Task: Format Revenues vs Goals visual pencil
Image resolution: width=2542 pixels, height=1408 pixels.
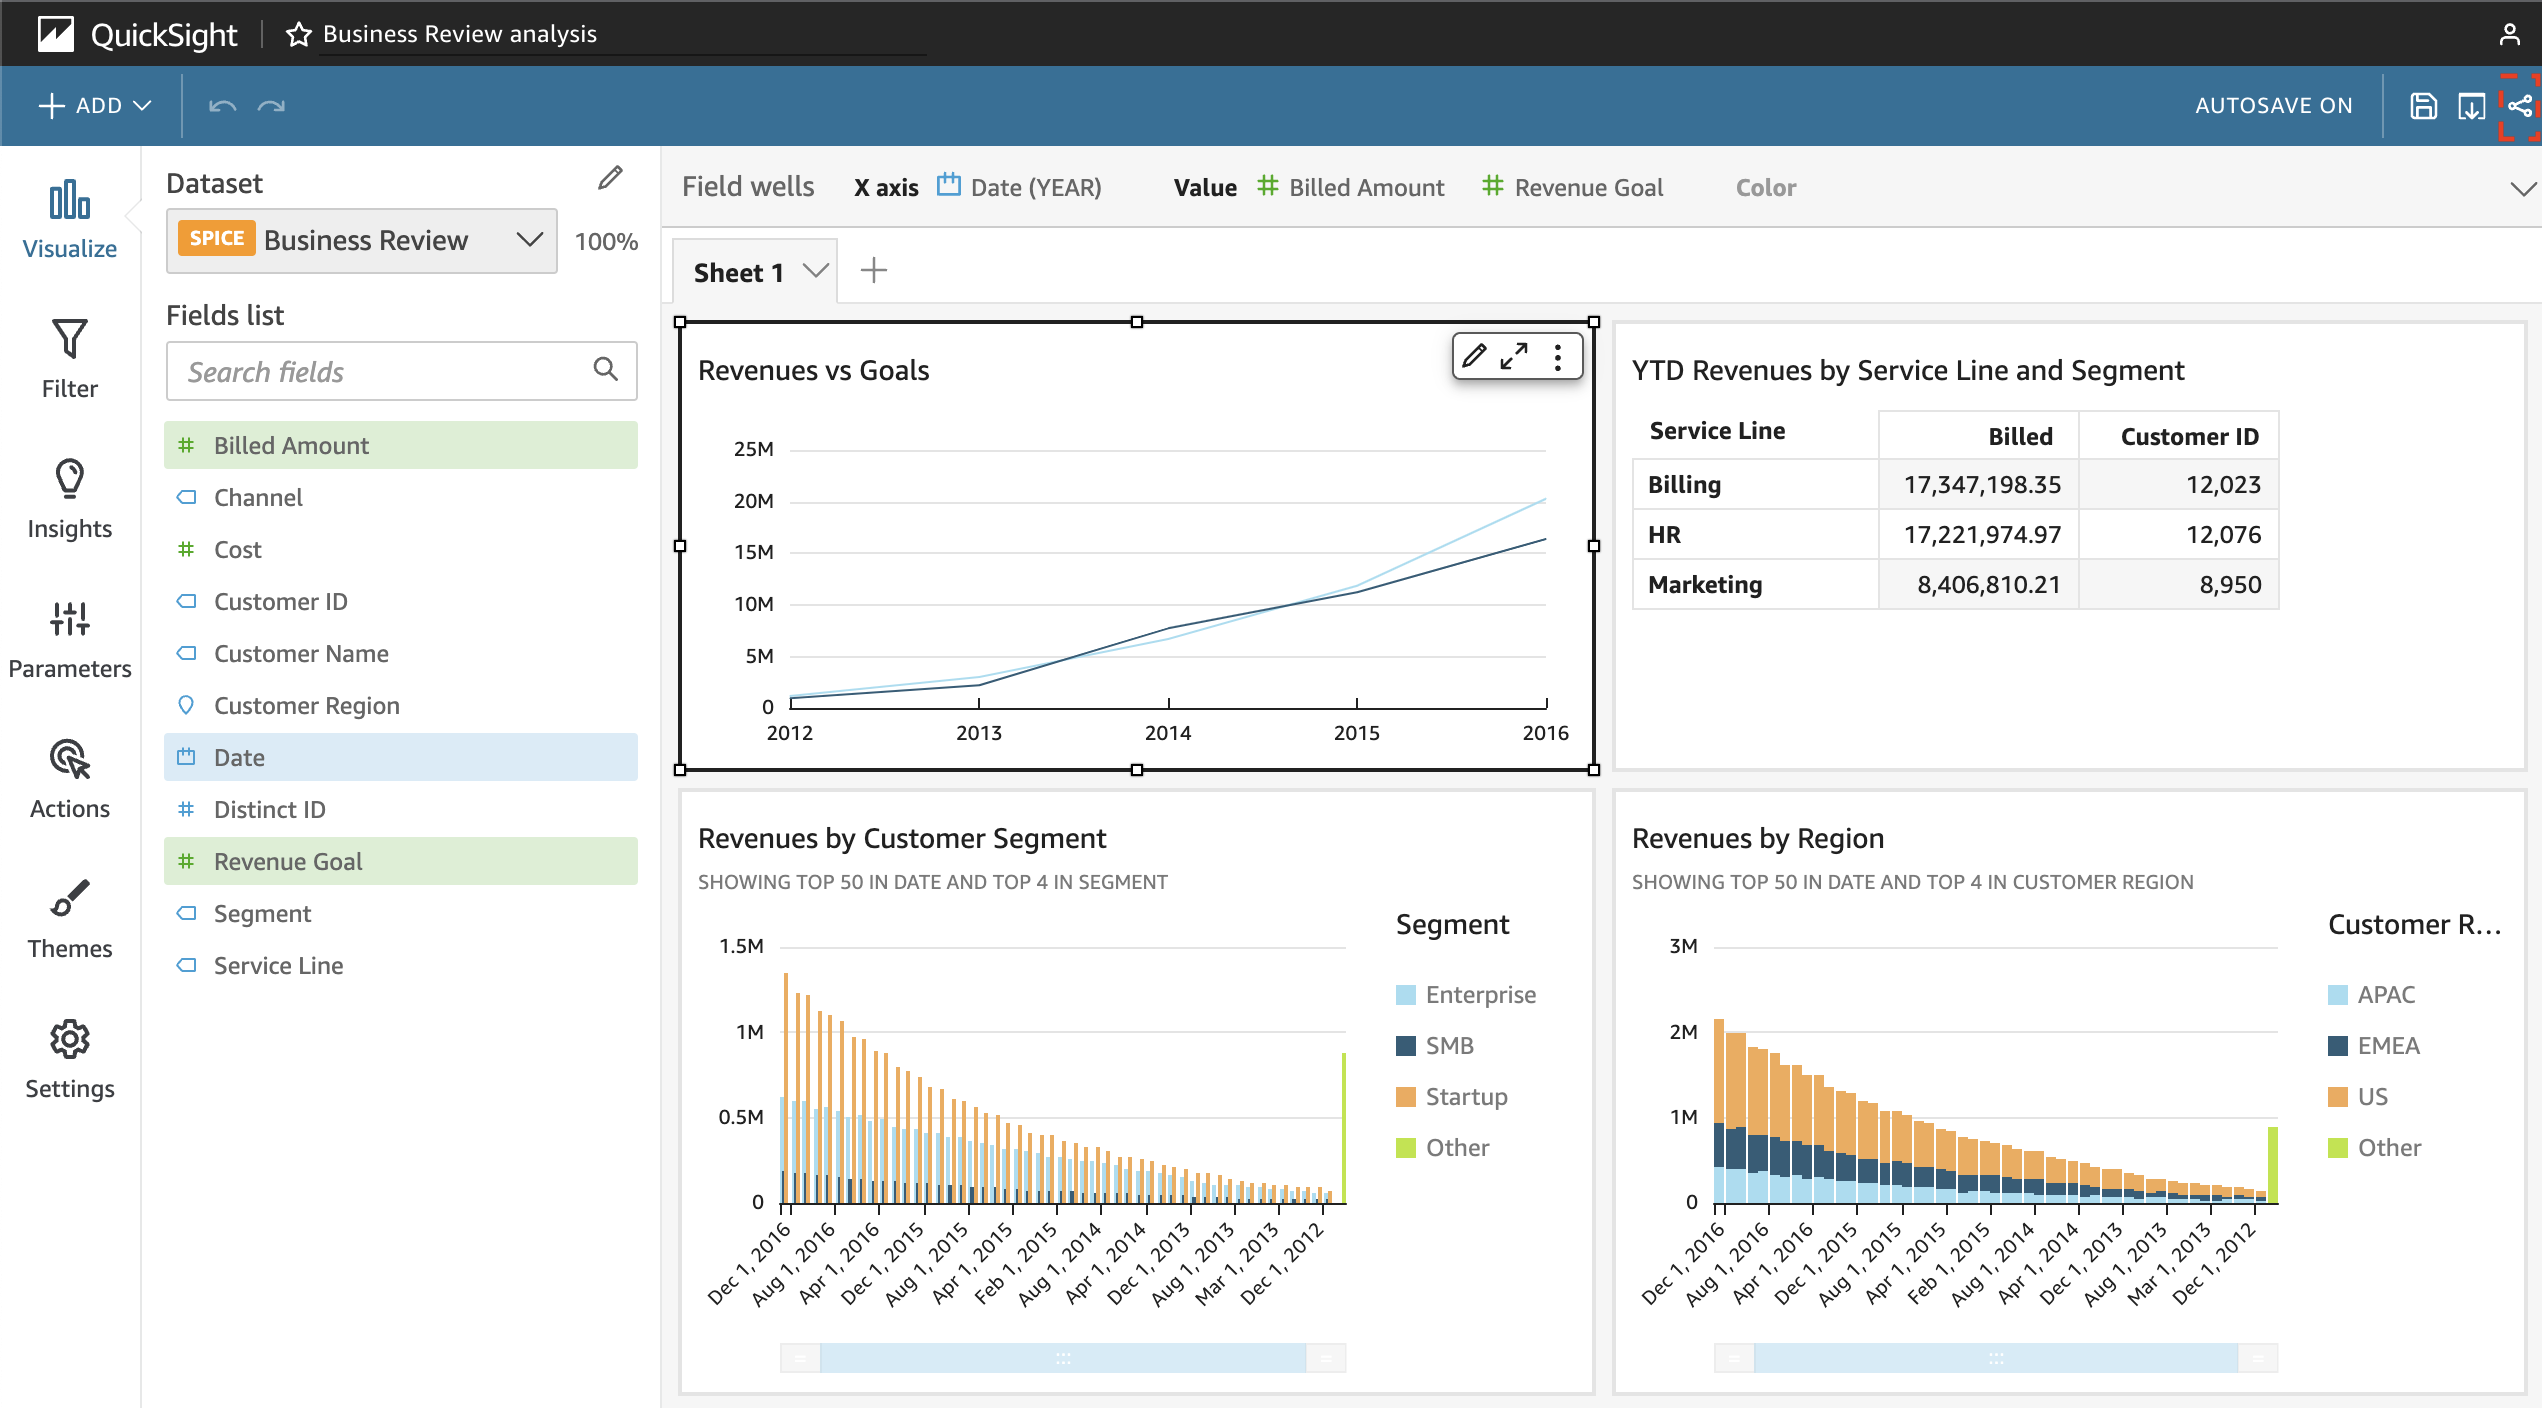Action: 1474,356
